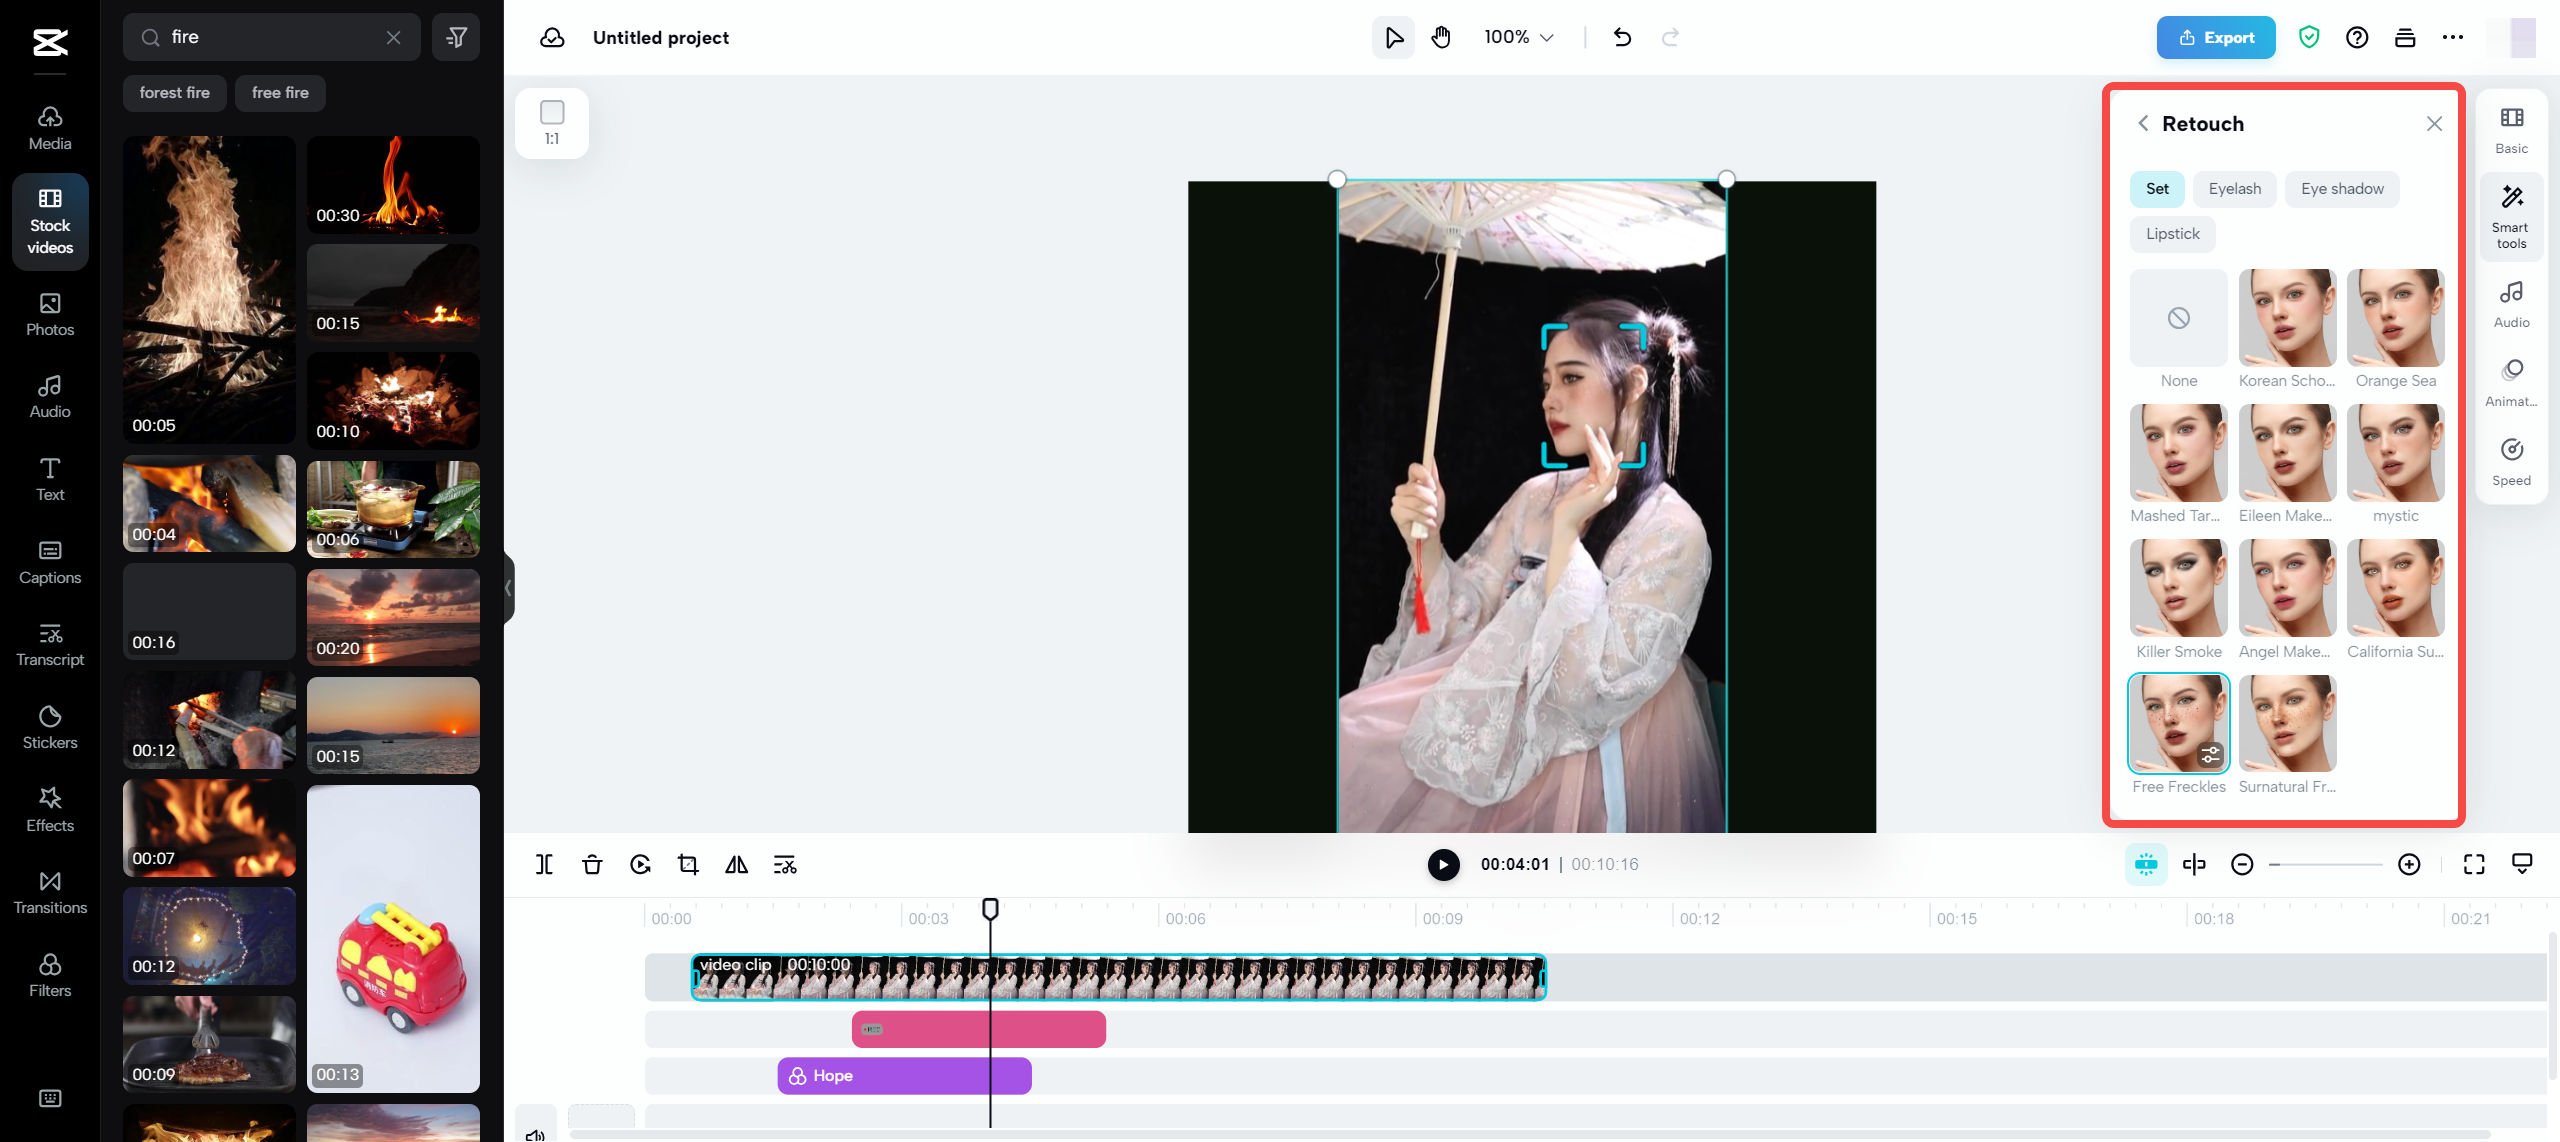Toggle the 1:1 preview checkbox
Image resolution: width=2560 pixels, height=1142 pixels.
coord(551,111)
